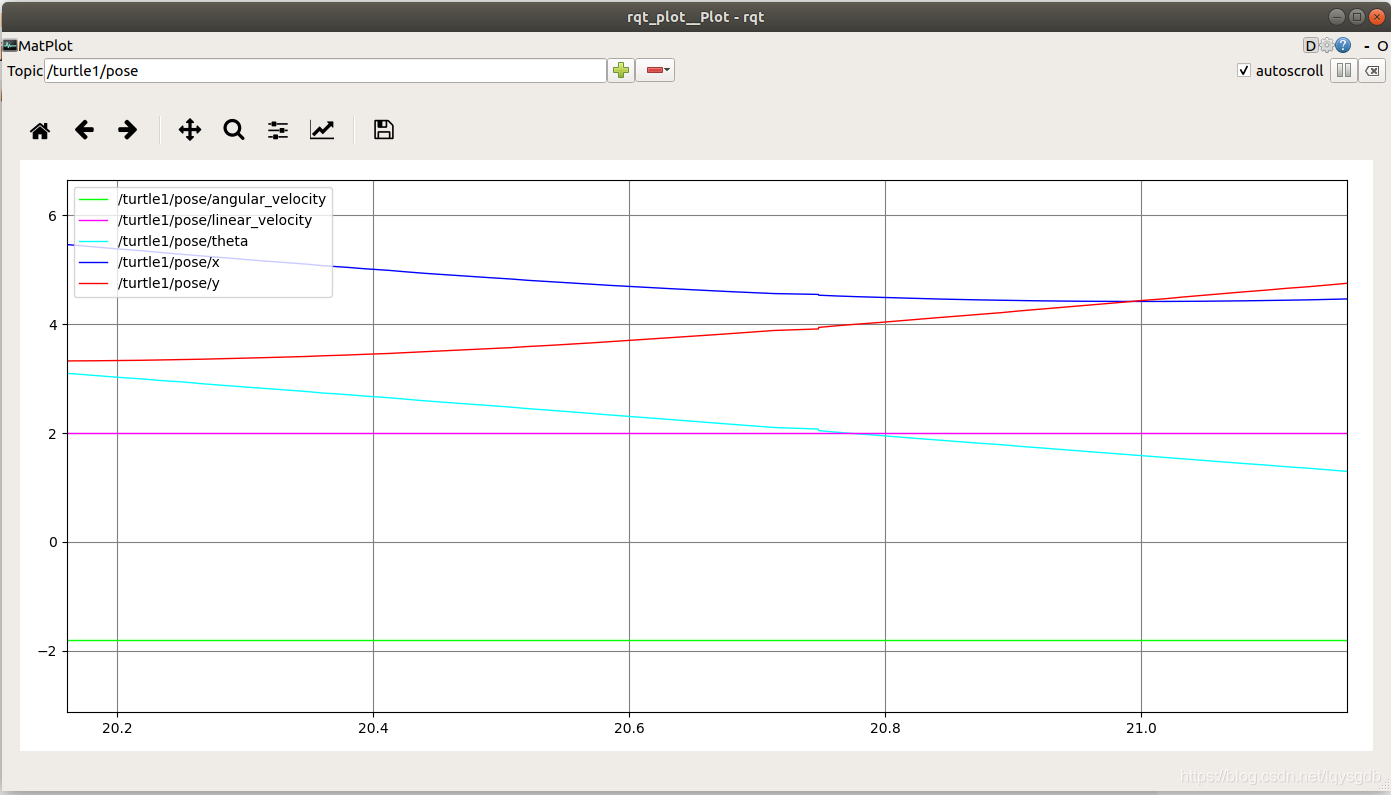
Task: Focus the Topic input field with /turtle1/pose
Action: click(x=325, y=71)
